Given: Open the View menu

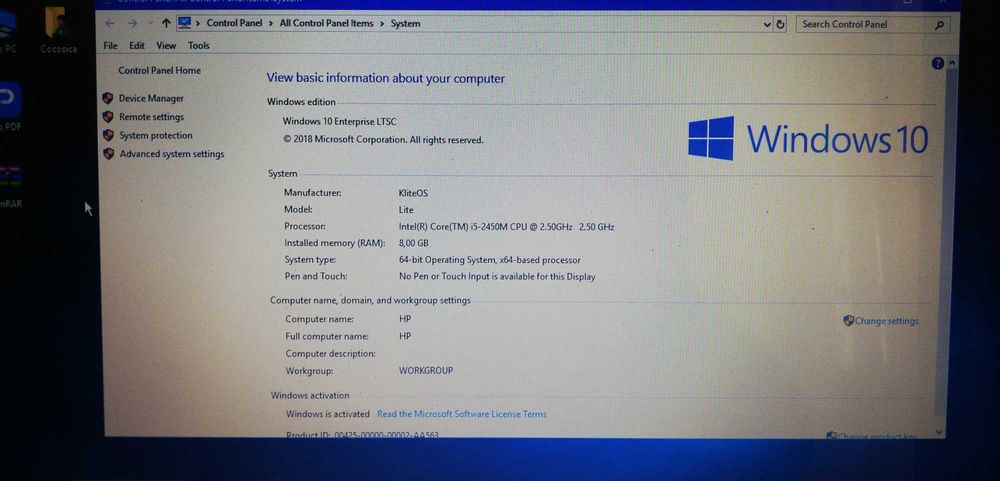Looking at the screenshot, I should pyautogui.click(x=166, y=45).
